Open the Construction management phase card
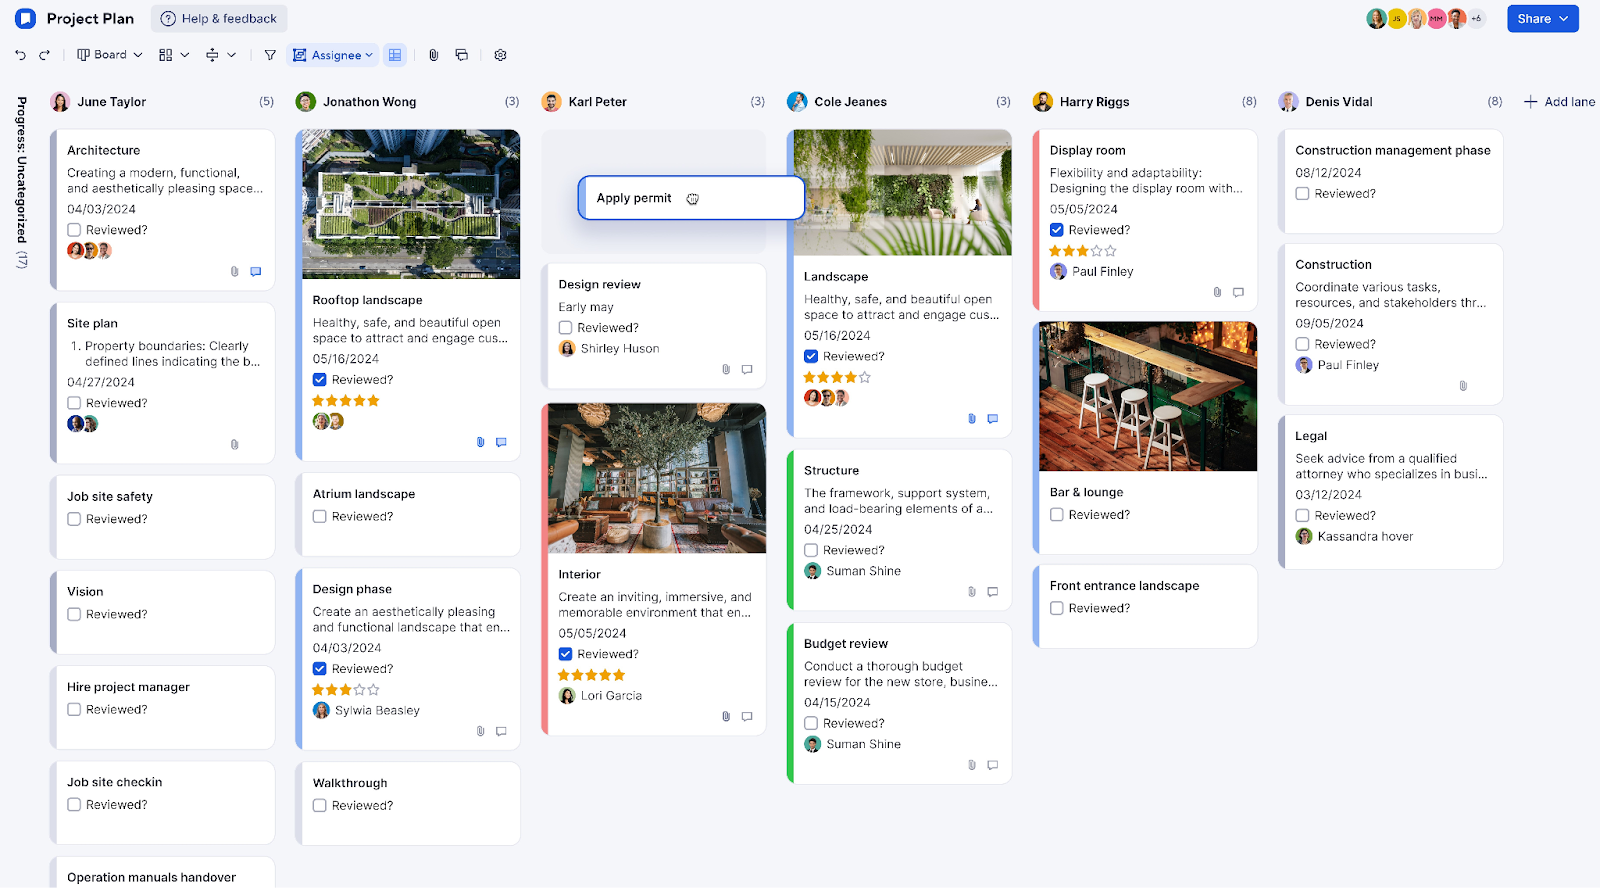The height and width of the screenshot is (888, 1600). tap(1391, 181)
